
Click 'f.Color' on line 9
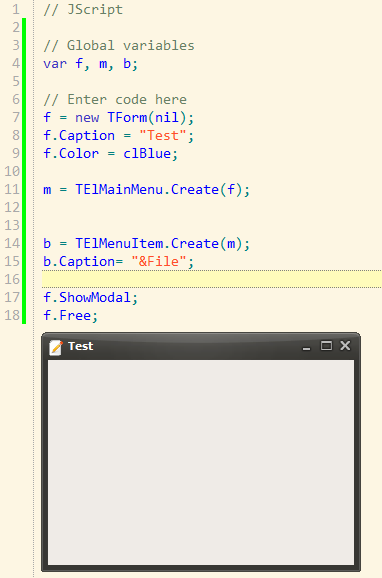pyautogui.click(x=71, y=154)
